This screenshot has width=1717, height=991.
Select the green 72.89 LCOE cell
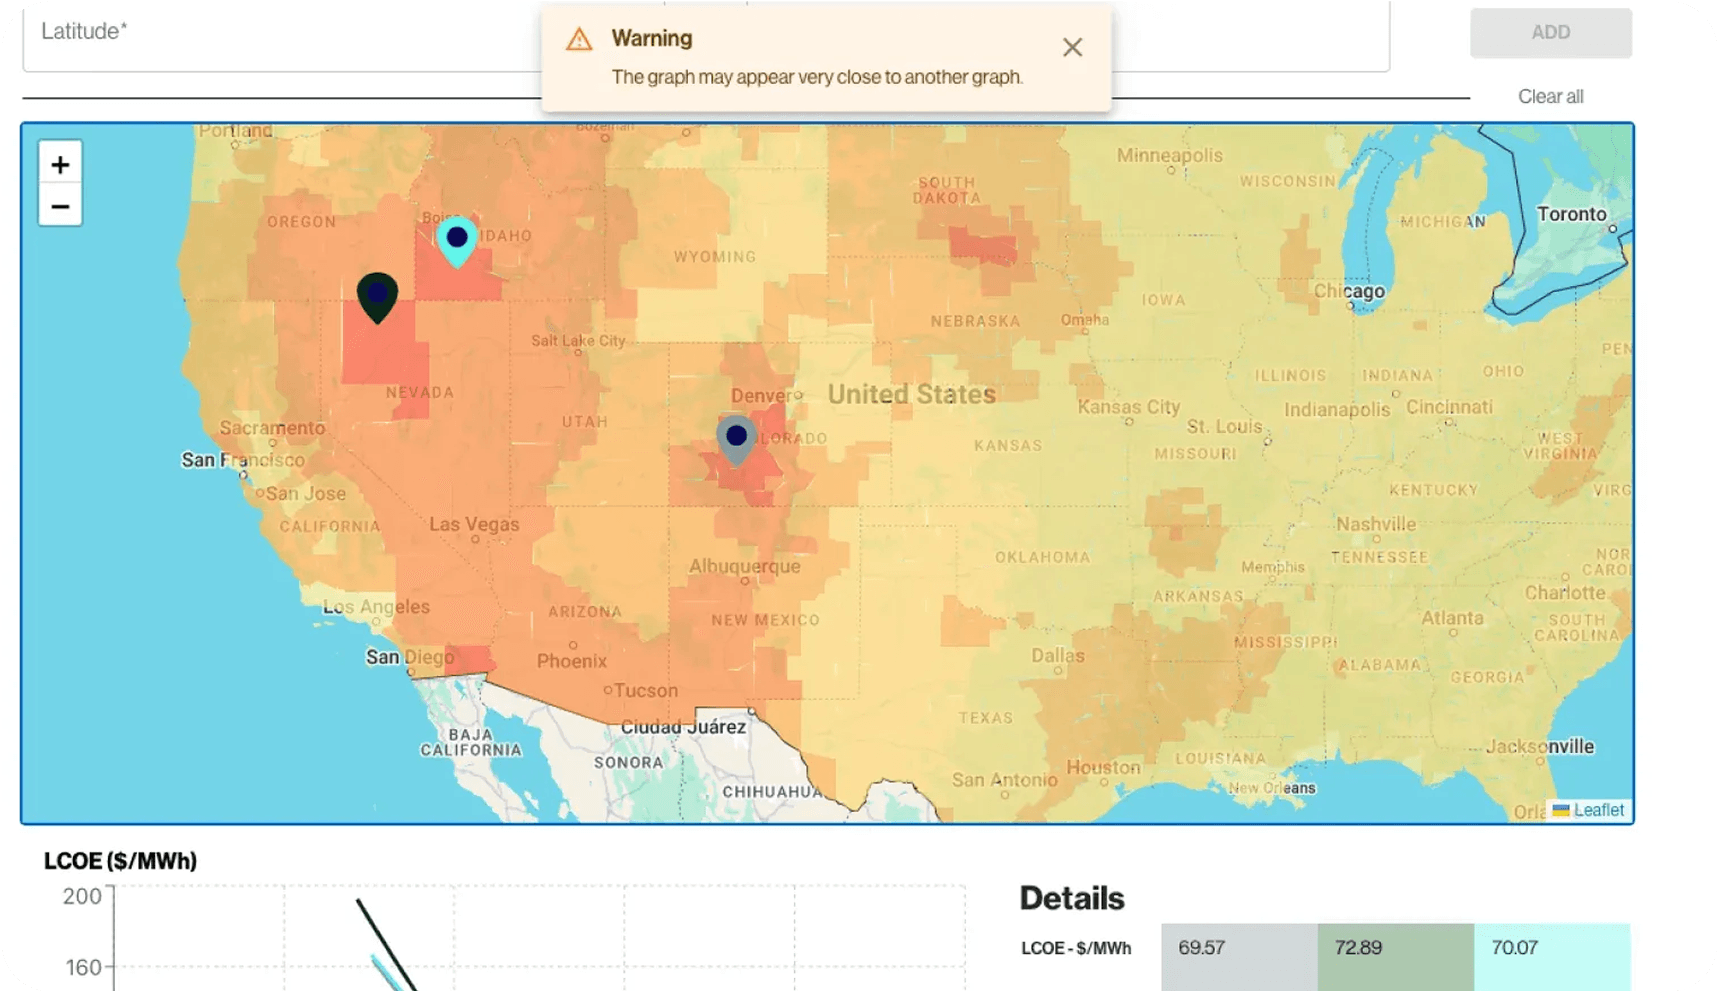pos(1394,948)
